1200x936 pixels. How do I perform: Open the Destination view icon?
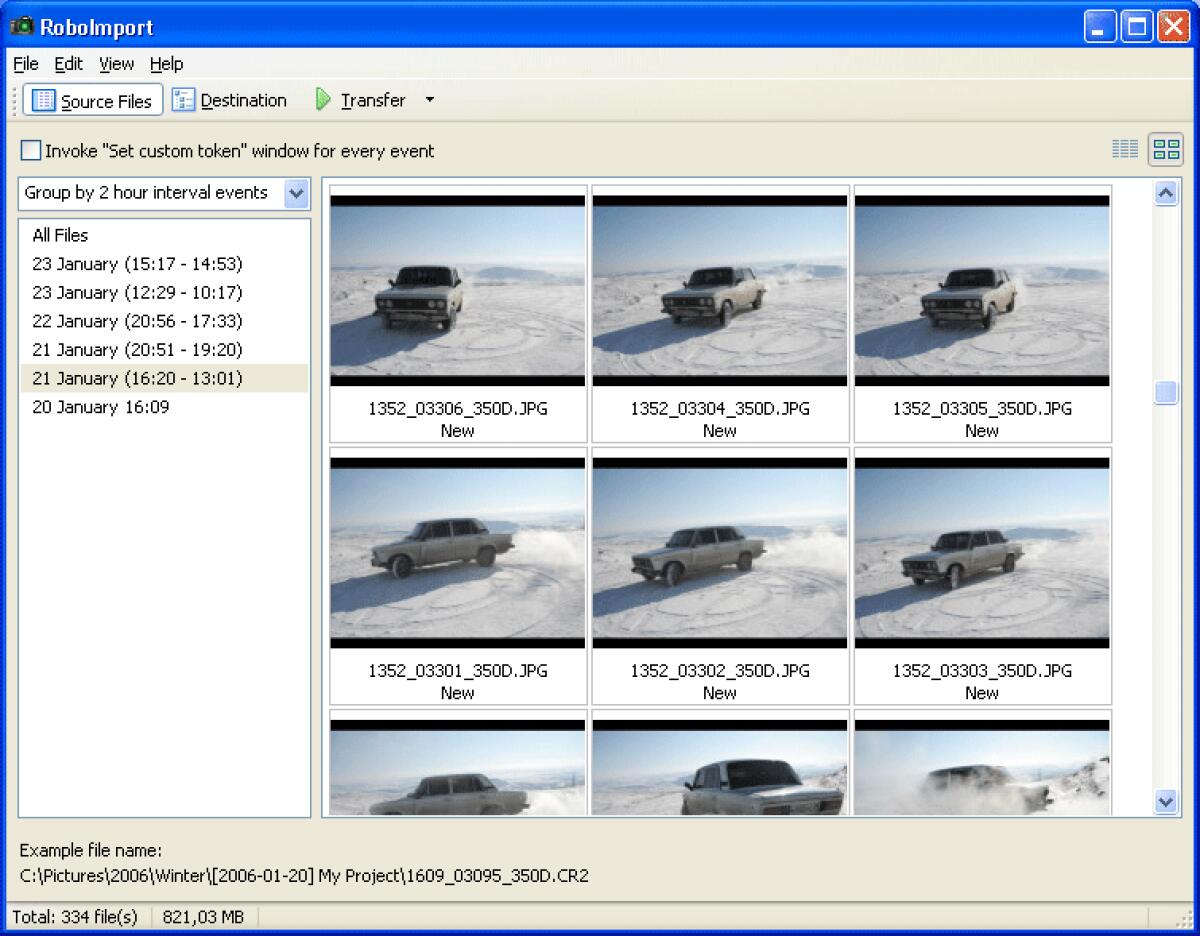pos(230,100)
